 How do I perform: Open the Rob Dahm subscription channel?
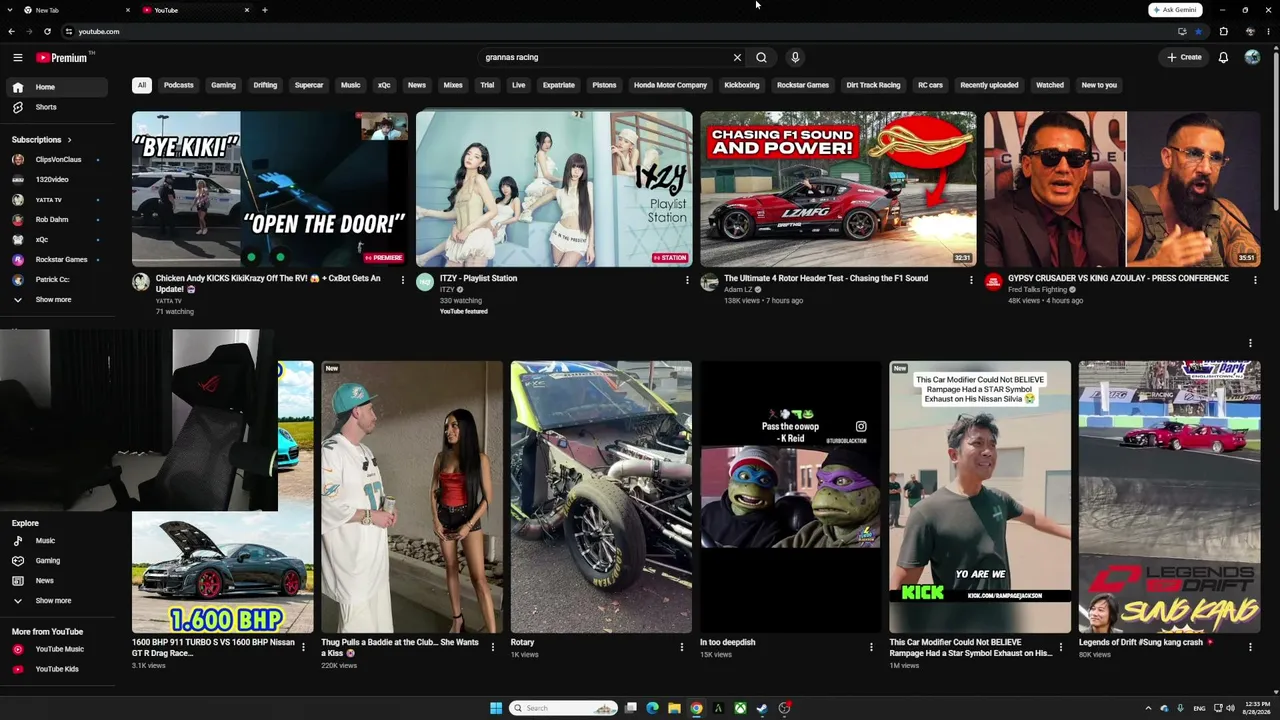(57, 220)
